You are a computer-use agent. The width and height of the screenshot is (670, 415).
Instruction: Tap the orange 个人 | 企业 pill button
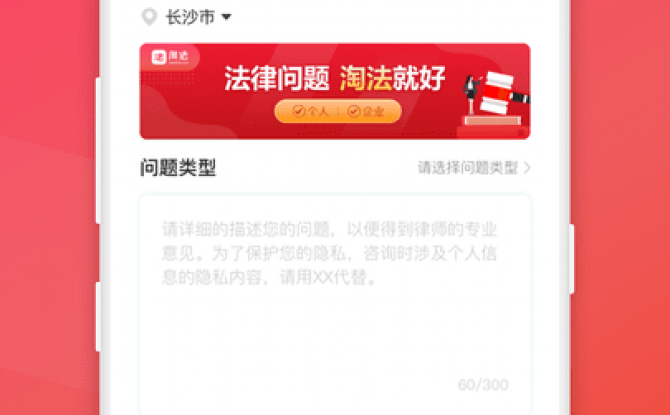[338, 112]
